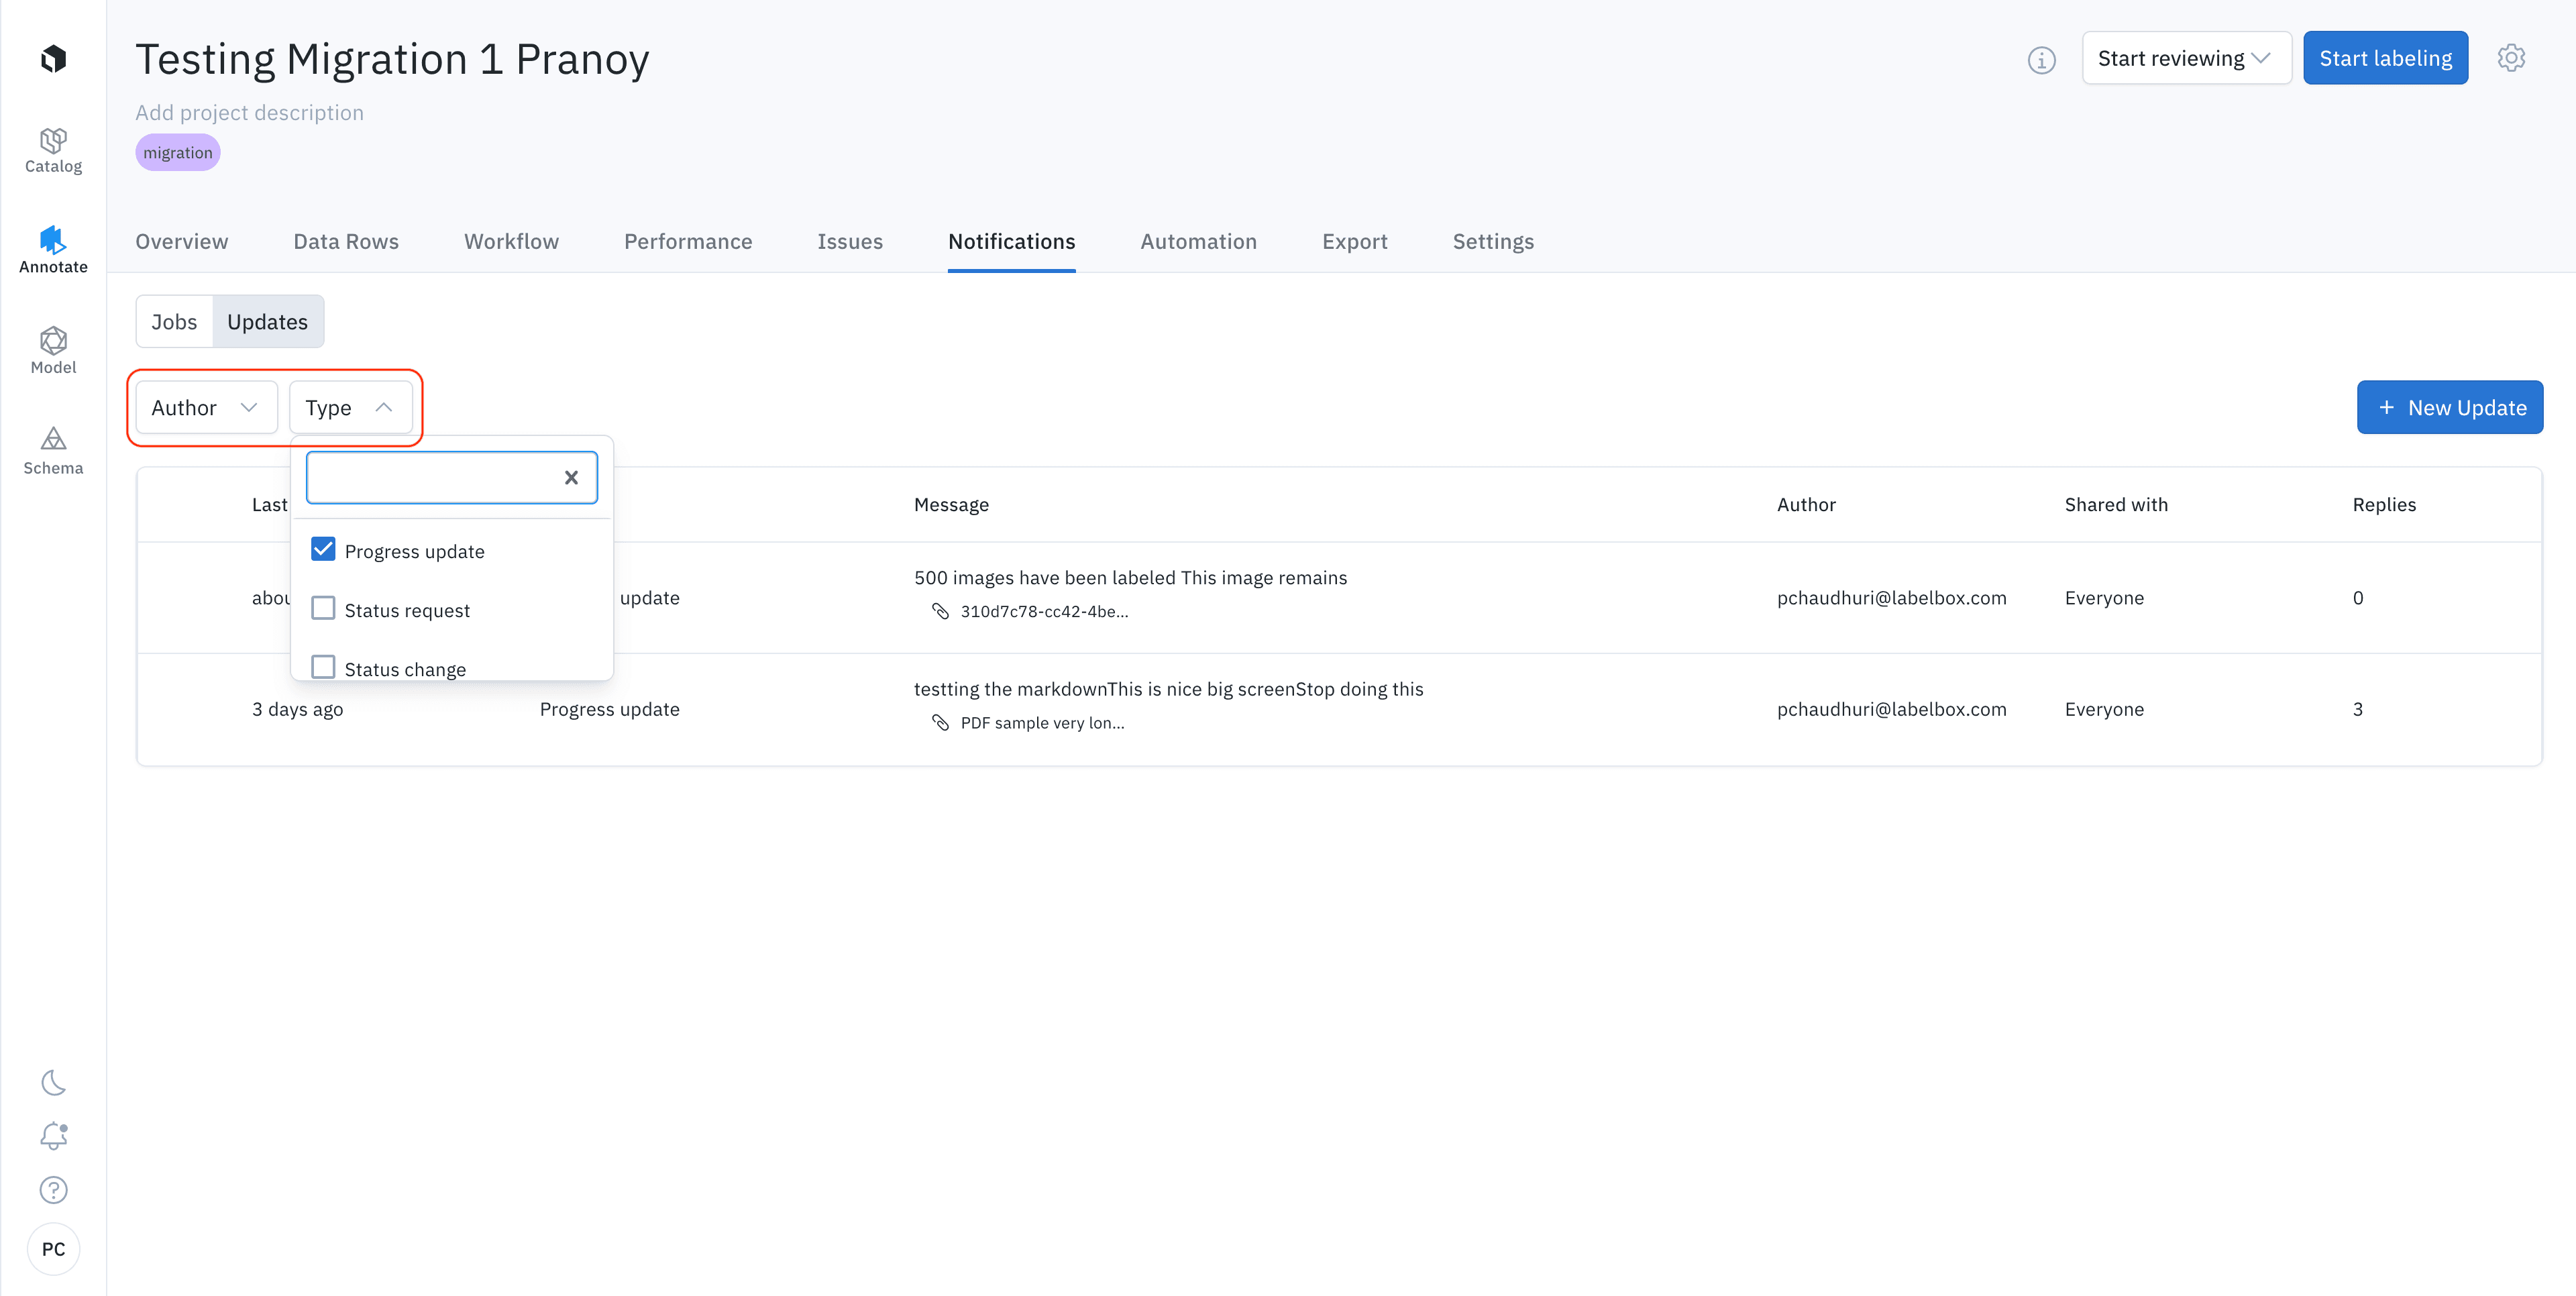Open the Annotate section
This screenshot has height=1296, width=2576.
(53, 250)
